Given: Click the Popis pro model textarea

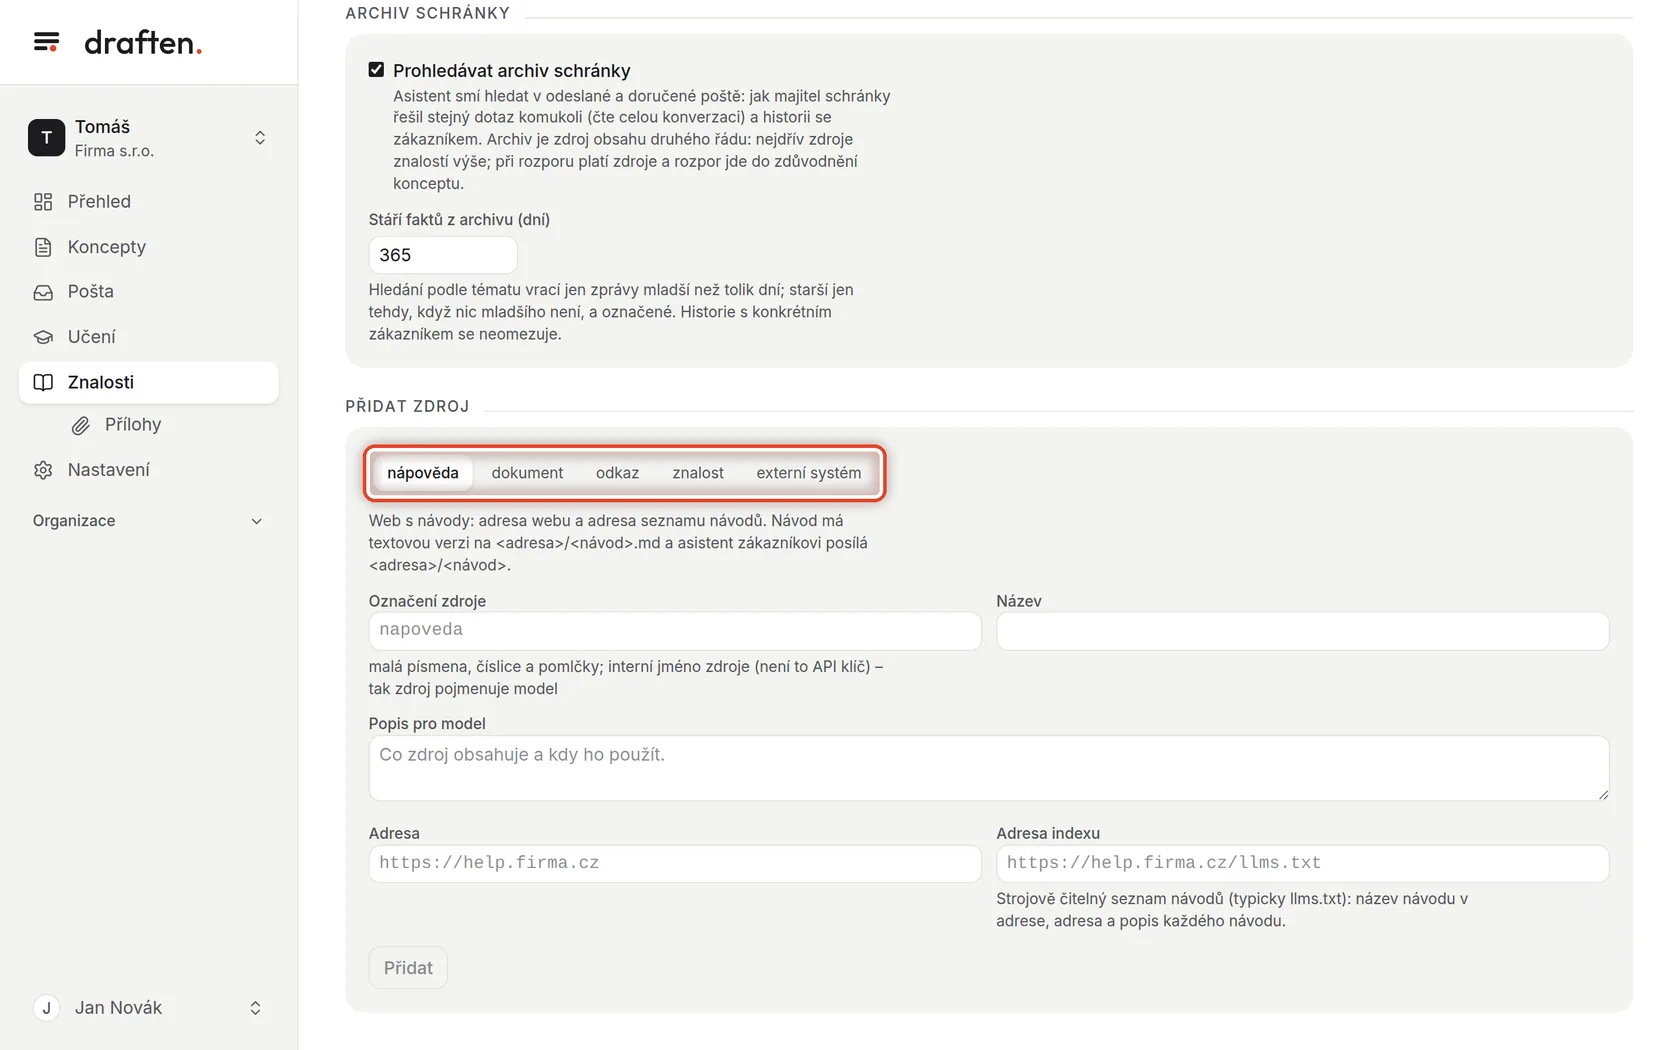Looking at the screenshot, I should coord(988,768).
